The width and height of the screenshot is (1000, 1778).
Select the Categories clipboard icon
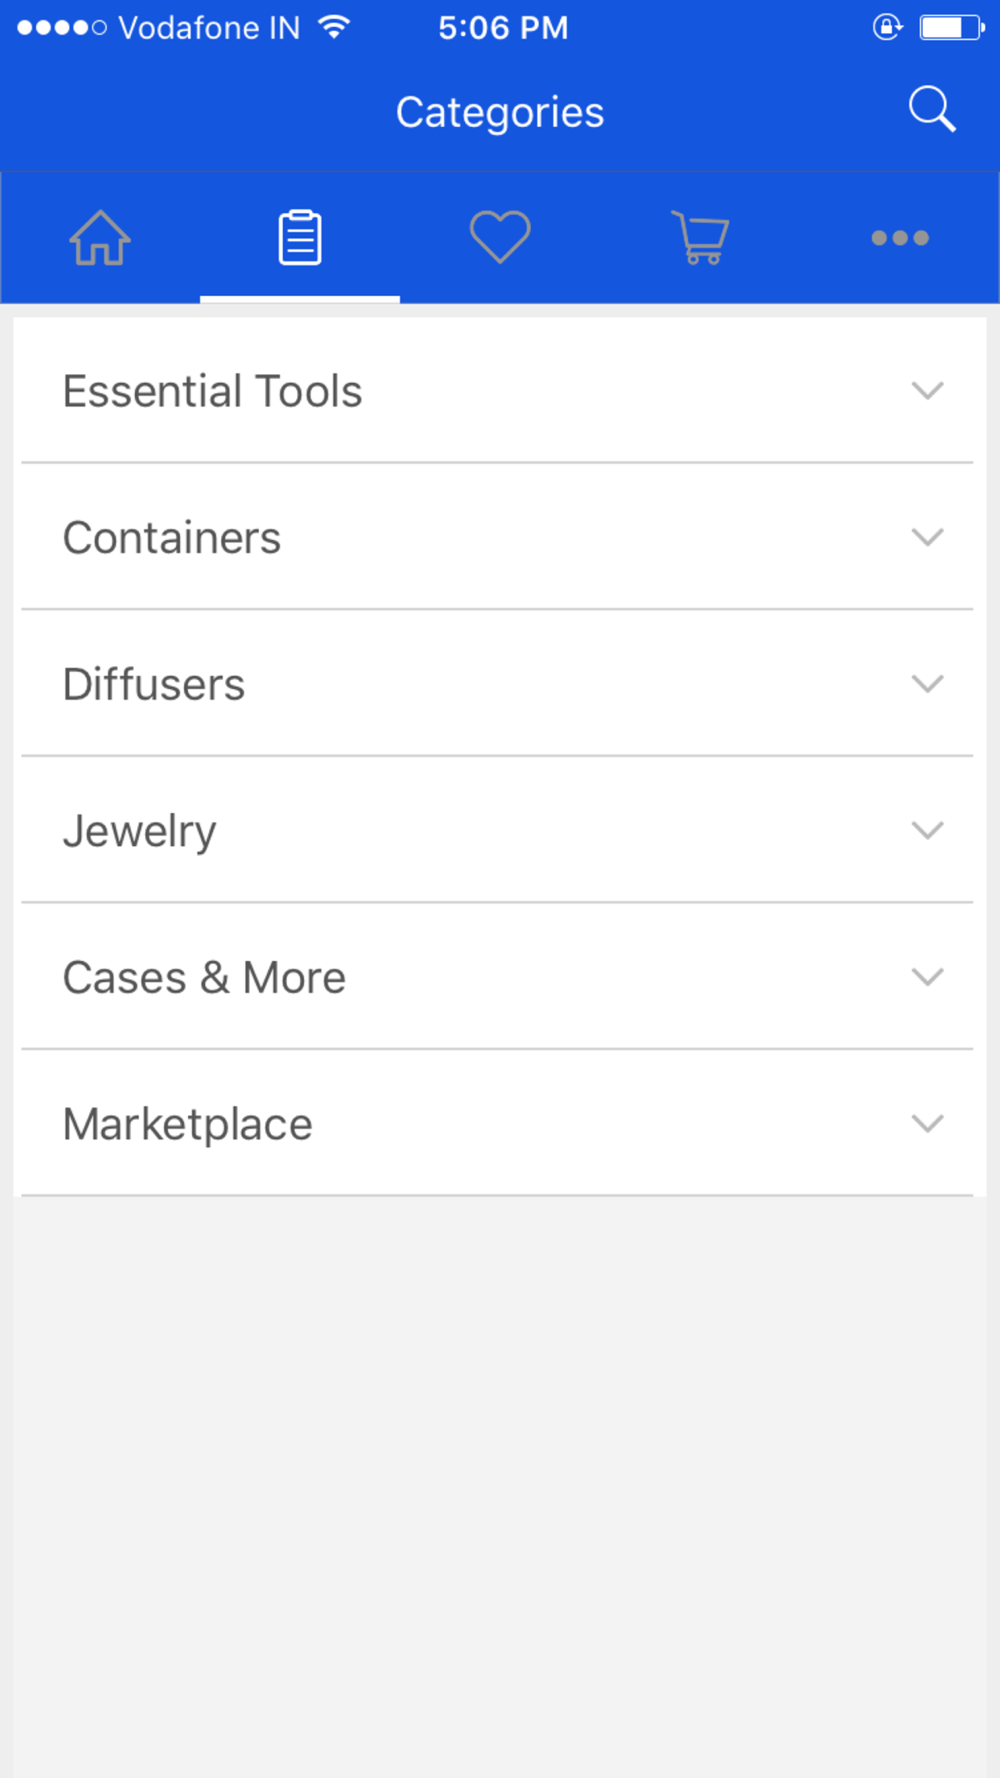point(300,238)
